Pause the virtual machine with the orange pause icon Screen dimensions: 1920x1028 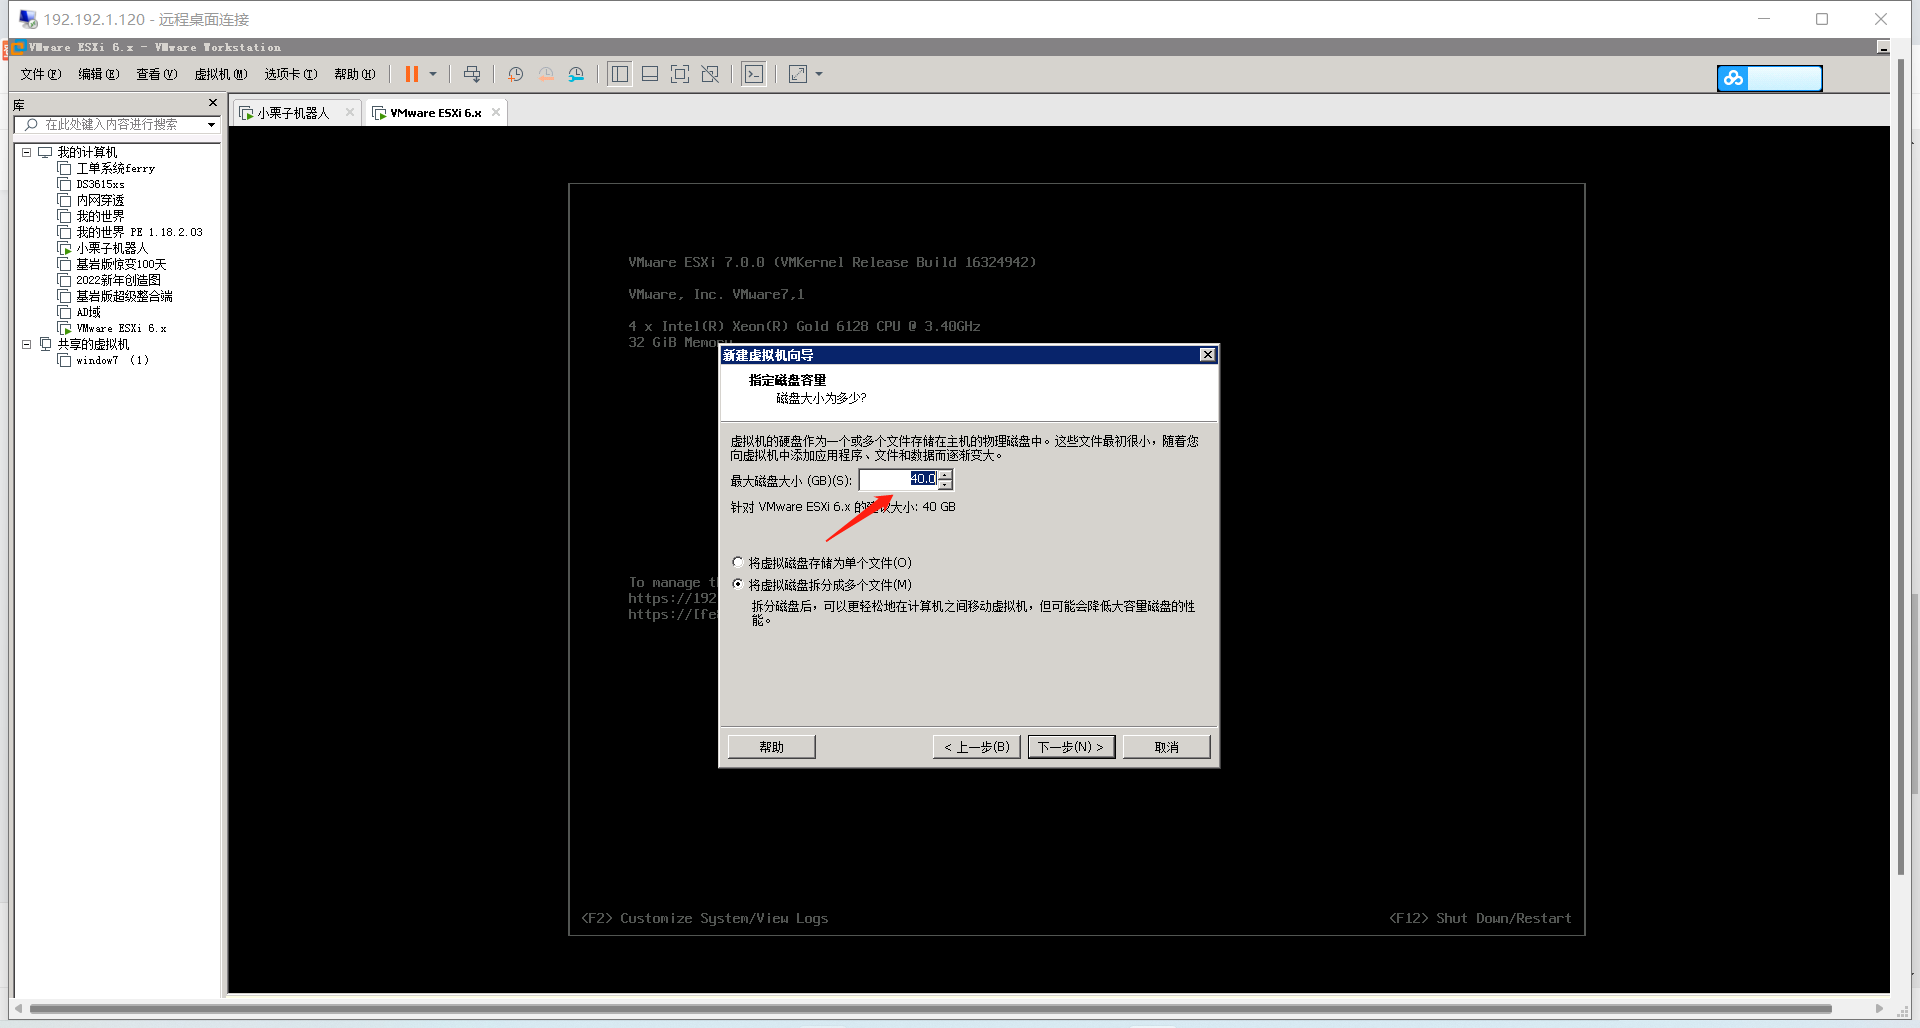click(x=411, y=74)
